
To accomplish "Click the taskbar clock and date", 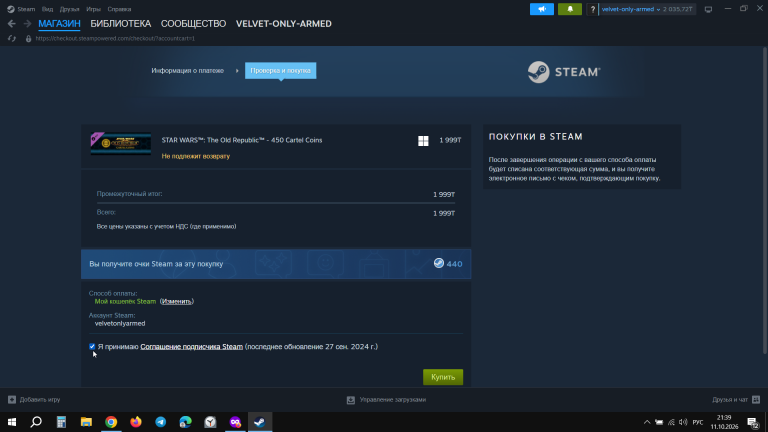I will [724, 422].
